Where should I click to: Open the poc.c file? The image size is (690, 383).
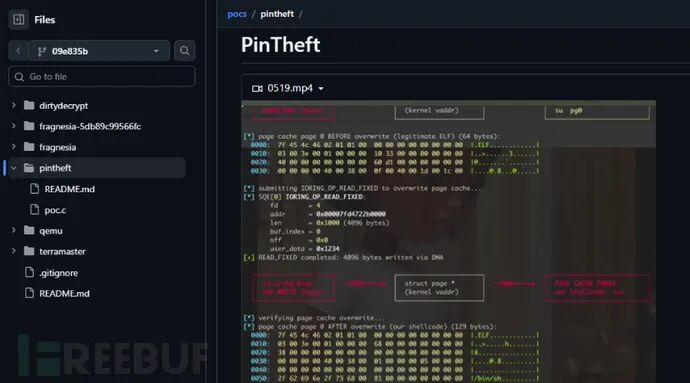tap(55, 210)
